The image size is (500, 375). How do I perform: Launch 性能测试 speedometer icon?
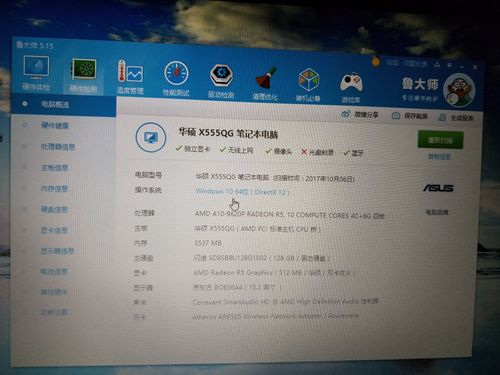(x=176, y=74)
